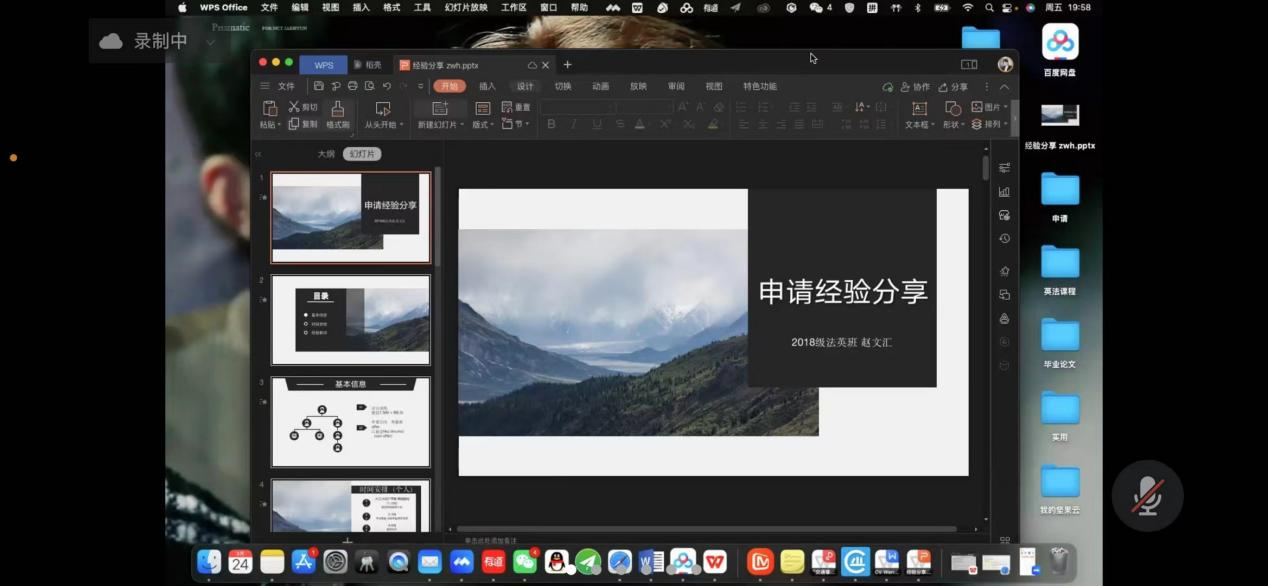Click the Format Painter (格式刷) icon
Viewport: 1268px width, 586px height.
coord(337,109)
